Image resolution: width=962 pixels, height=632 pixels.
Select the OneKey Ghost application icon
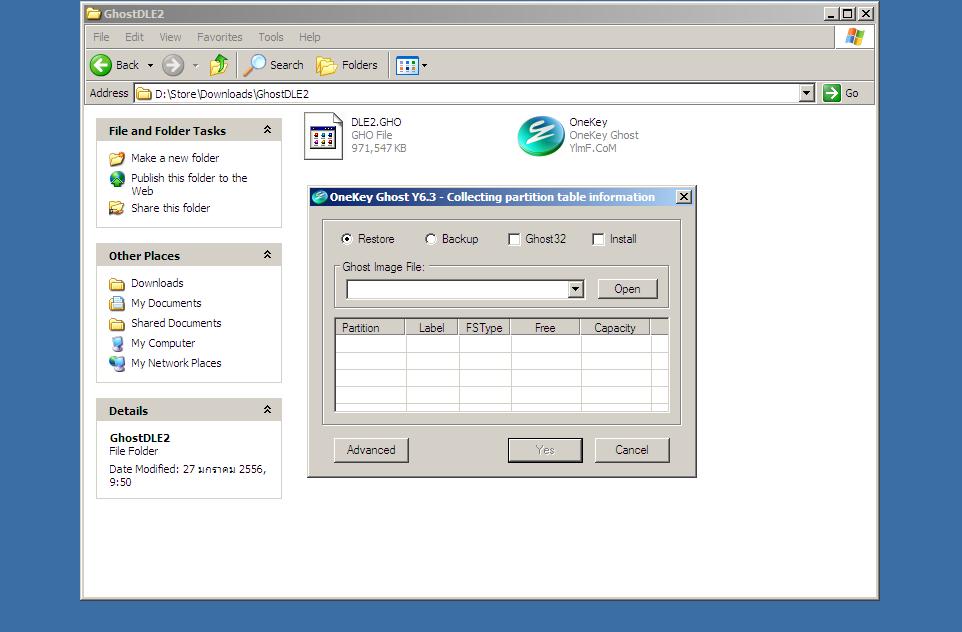coord(541,136)
